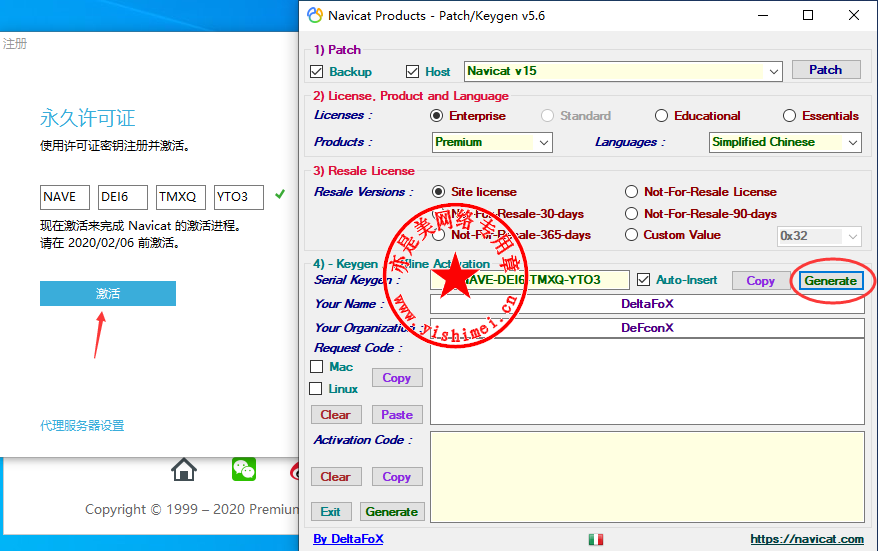The width and height of the screenshot is (878, 551).
Task: Click the DEI6 license key field
Action: point(123,197)
